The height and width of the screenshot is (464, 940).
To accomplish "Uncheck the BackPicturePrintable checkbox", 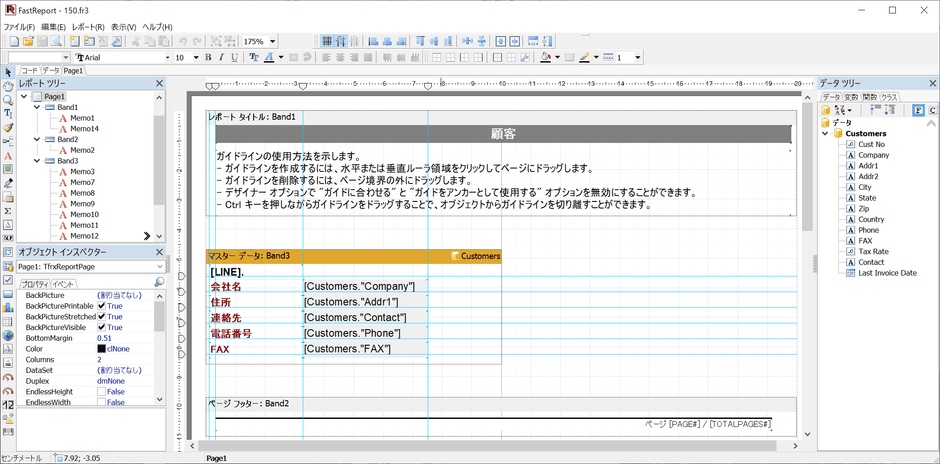I will coord(102,306).
